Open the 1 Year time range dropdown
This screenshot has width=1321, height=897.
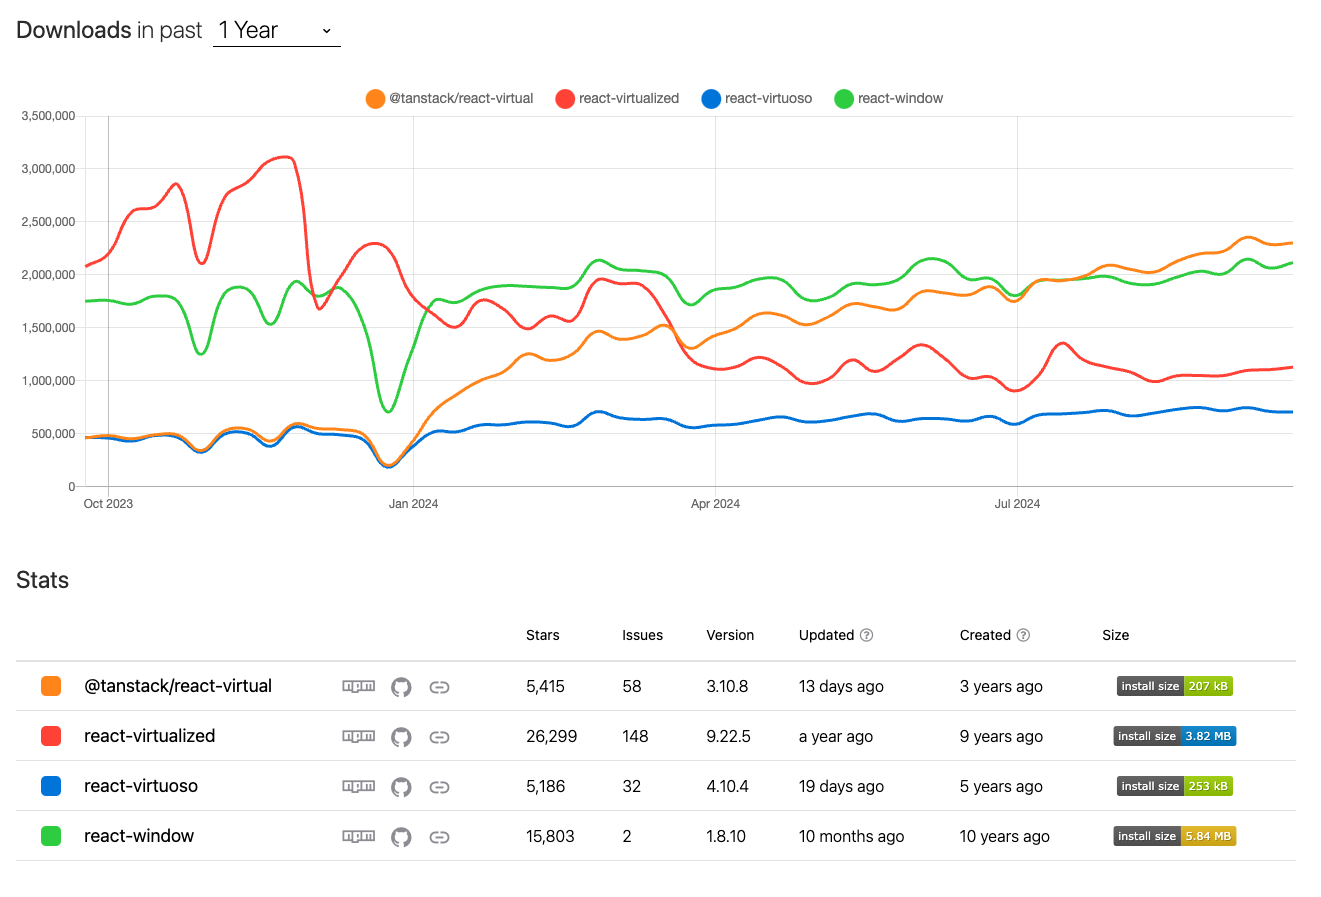(x=277, y=31)
